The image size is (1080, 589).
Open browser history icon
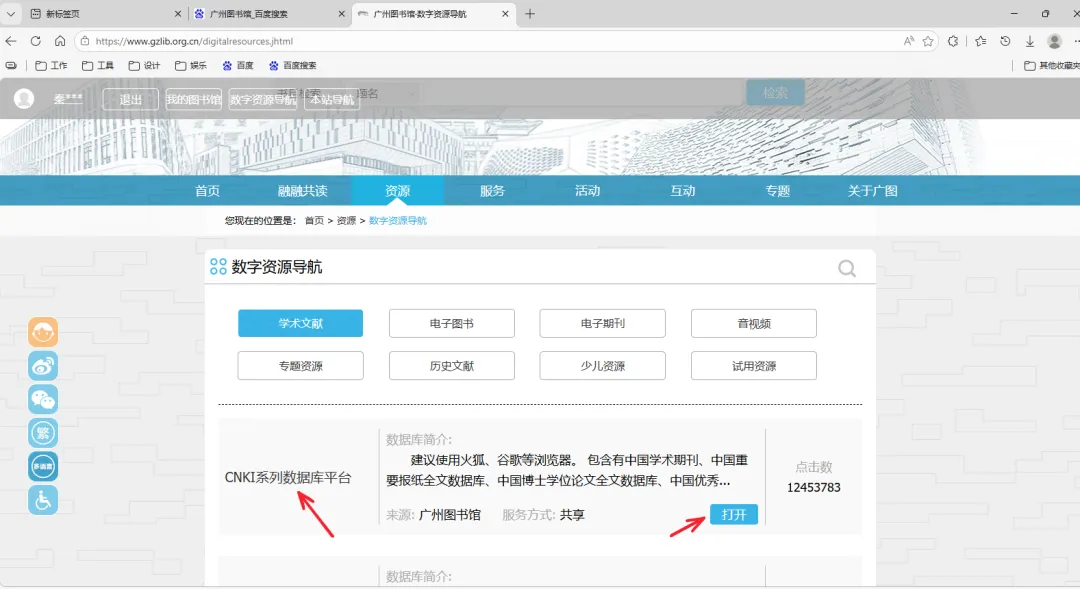(1006, 41)
